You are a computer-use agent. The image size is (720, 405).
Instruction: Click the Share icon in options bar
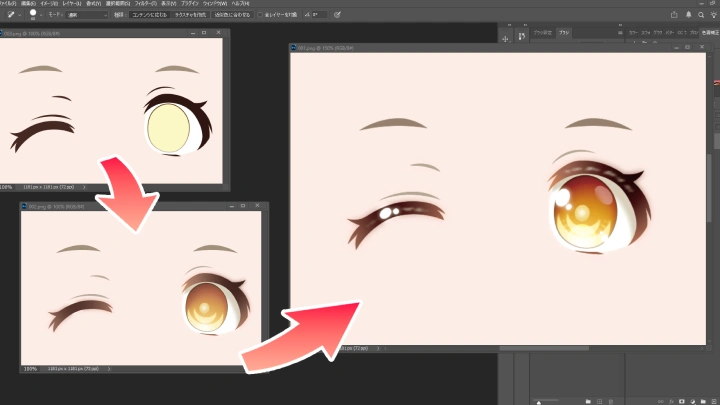(674, 15)
